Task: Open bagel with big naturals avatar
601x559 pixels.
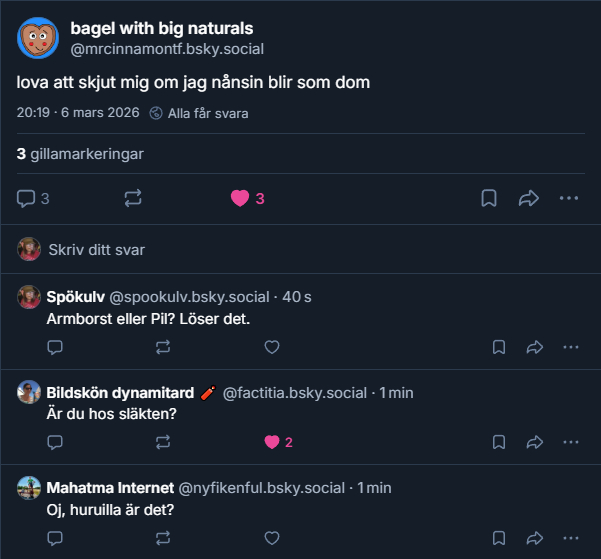Action: 37,38
